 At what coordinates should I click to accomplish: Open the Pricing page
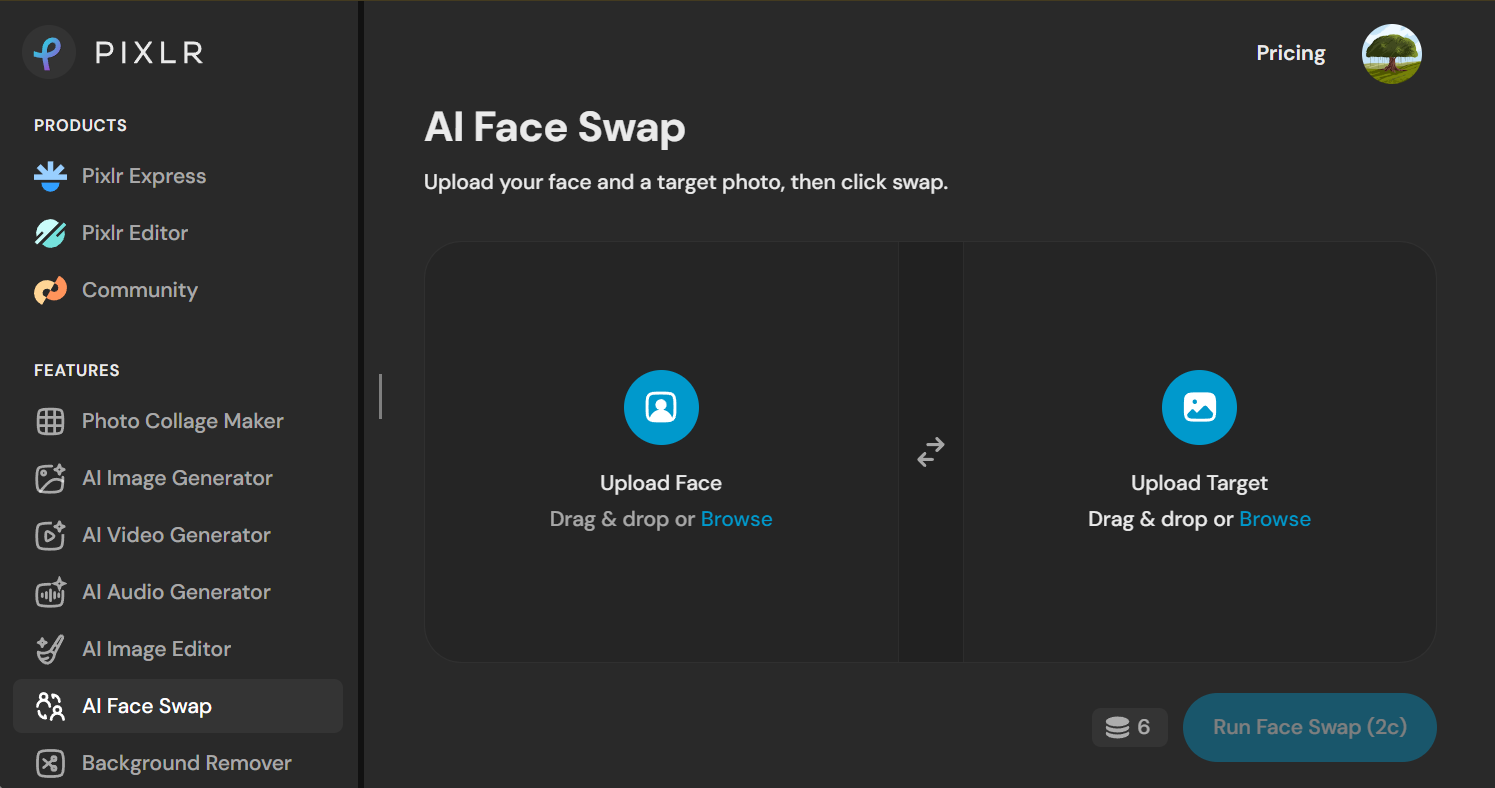tap(1291, 53)
